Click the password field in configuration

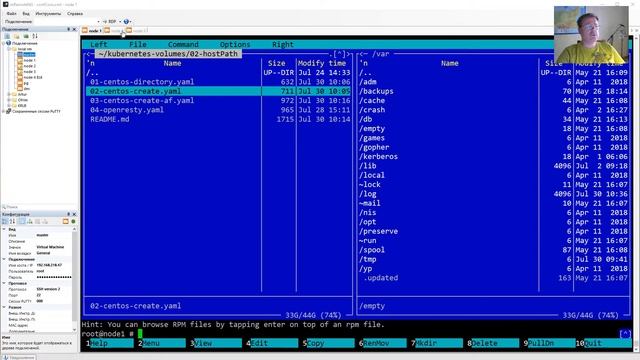pos(54,277)
